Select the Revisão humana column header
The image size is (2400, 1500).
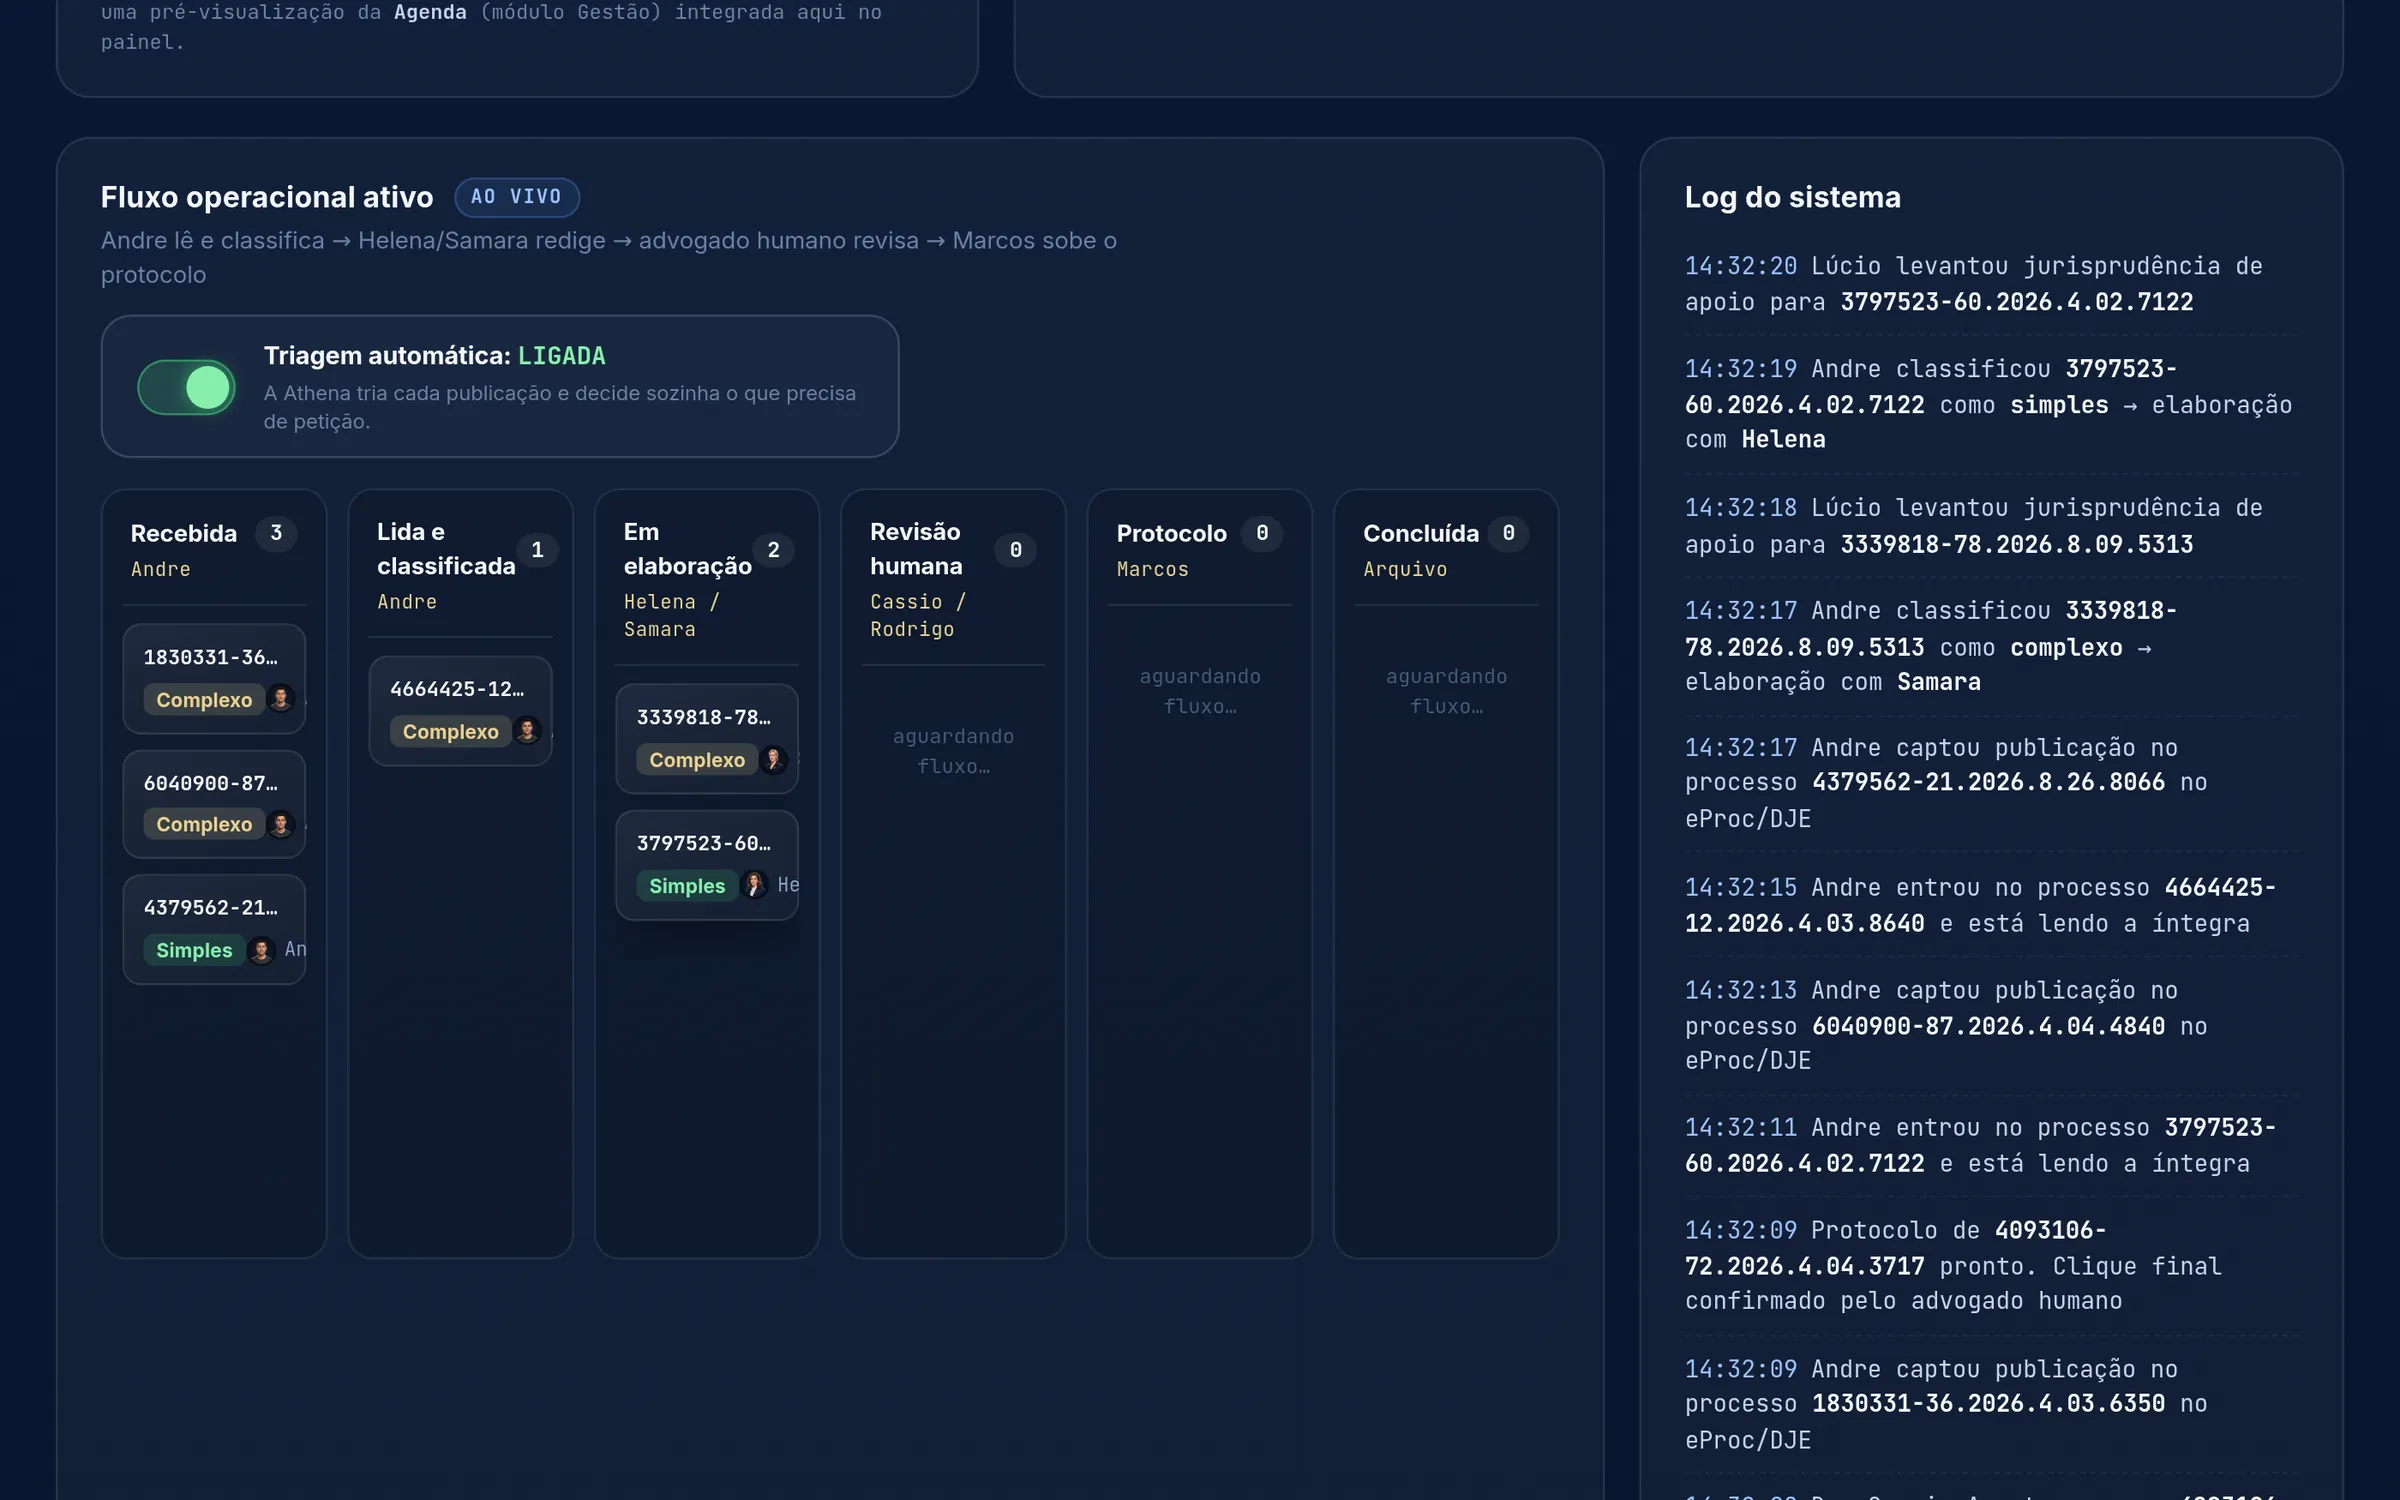coord(916,548)
